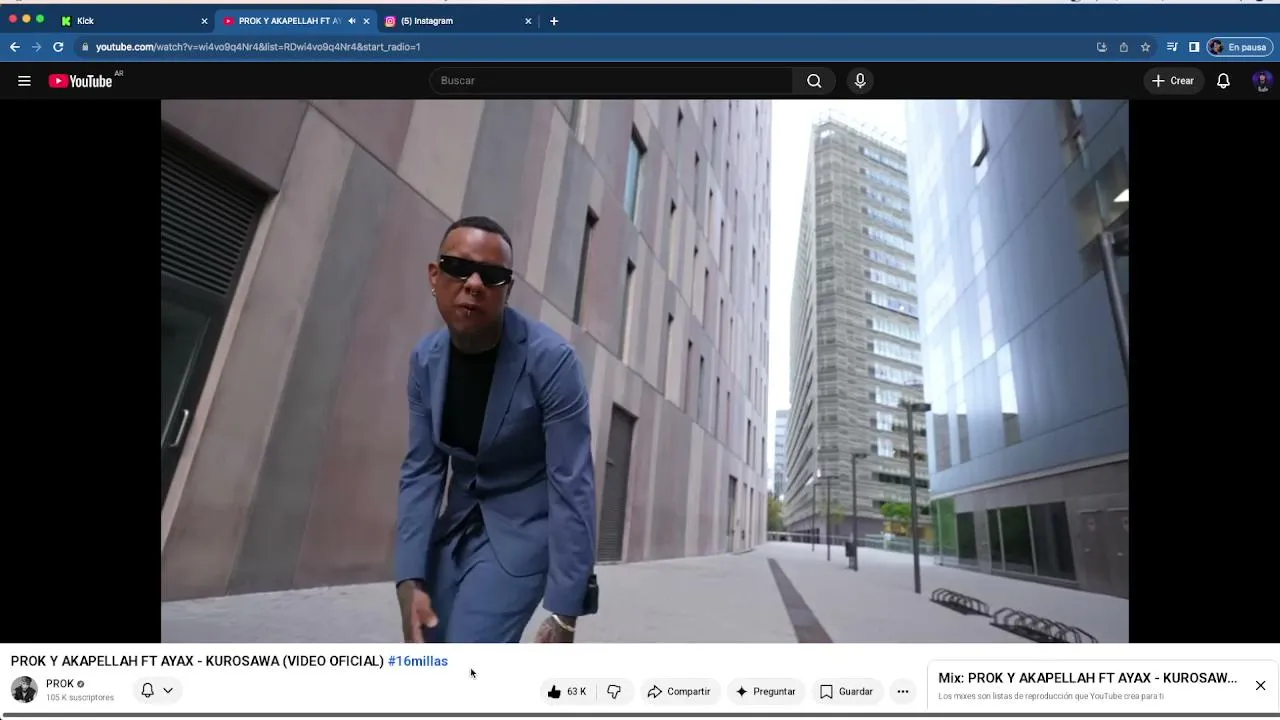Close the Instagram tab

coord(528,21)
